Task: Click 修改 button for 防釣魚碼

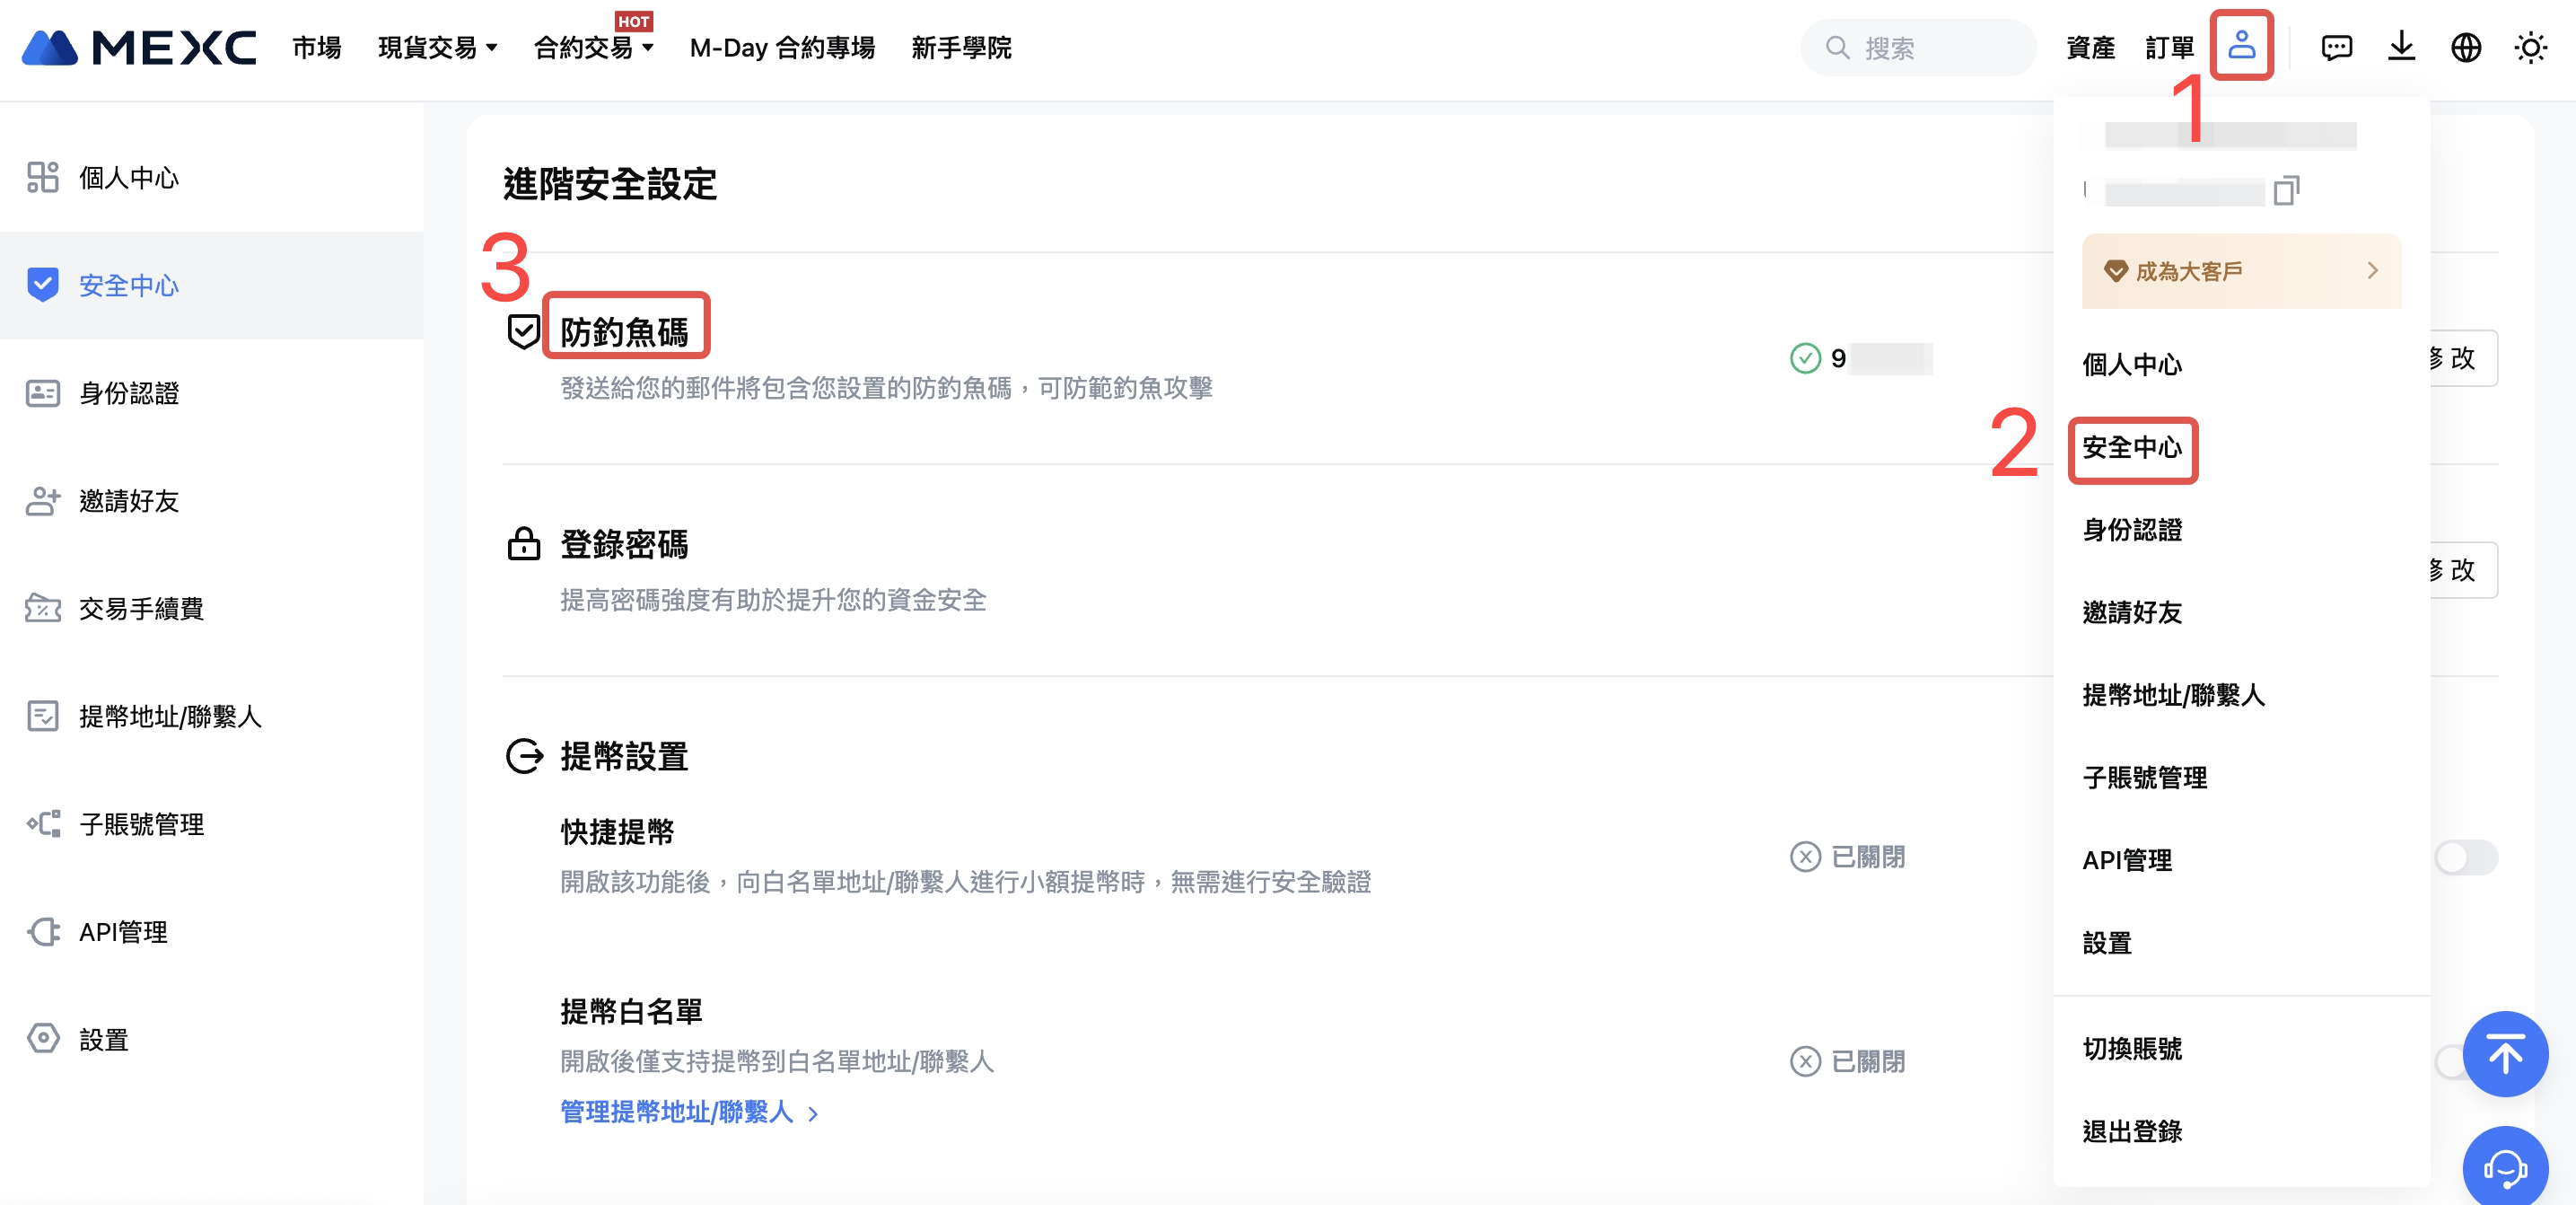Action: [x=2462, y=358]
